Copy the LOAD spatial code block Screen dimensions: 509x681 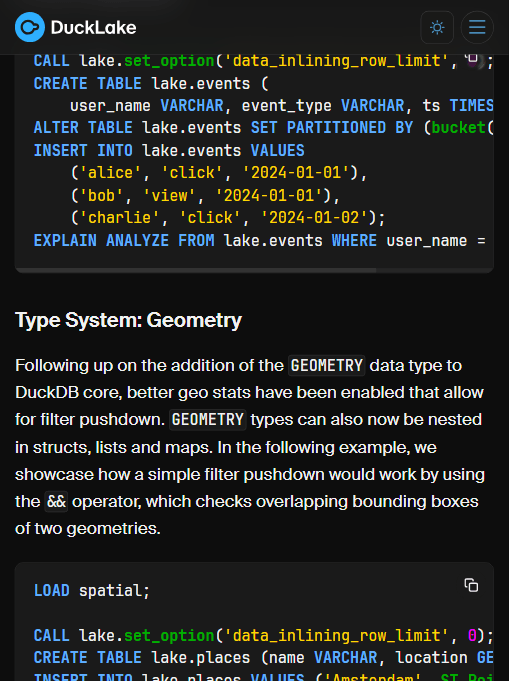(x=471, y=585)
